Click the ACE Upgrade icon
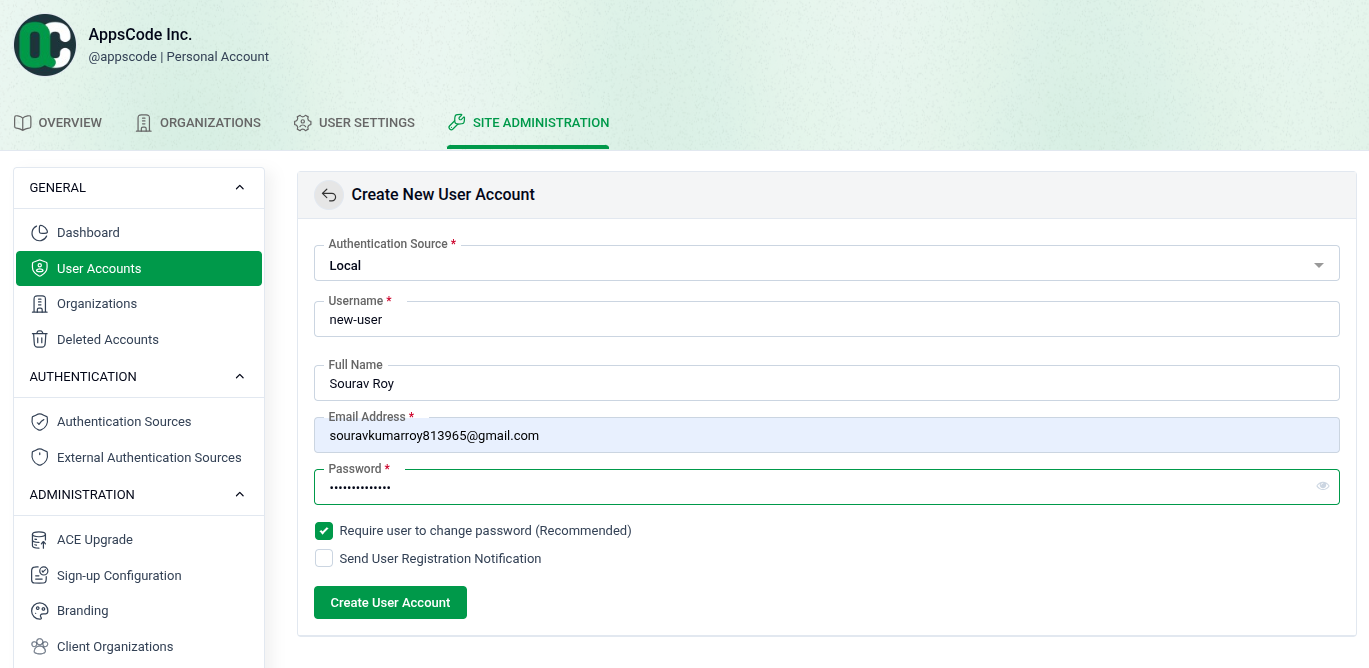This screenshot has width=1369, height=668. click(38, 539)
